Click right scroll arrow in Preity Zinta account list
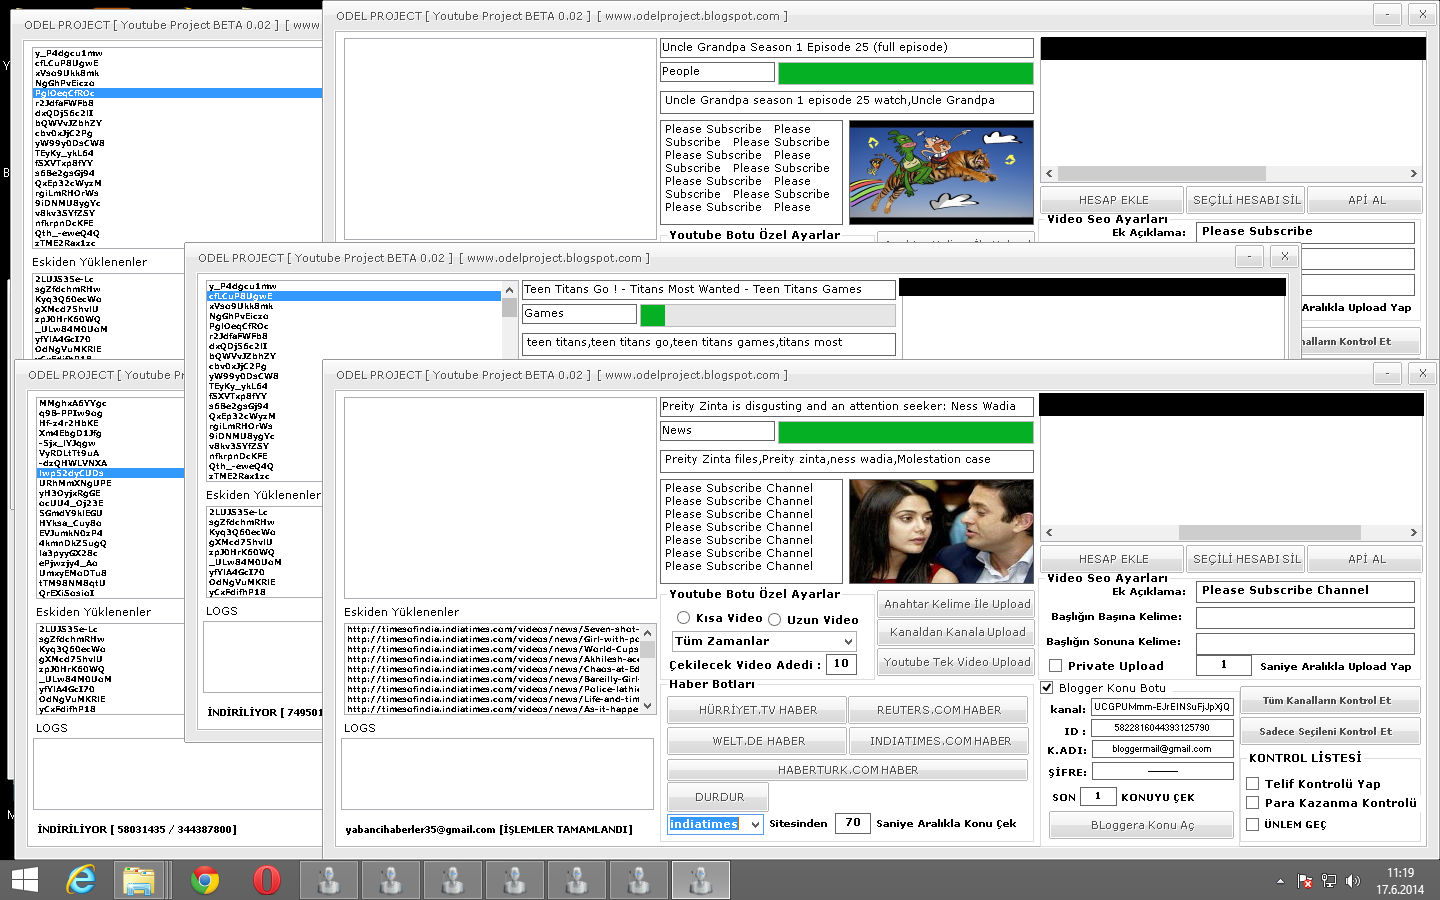1440x900 pixels. point(1413,532)
